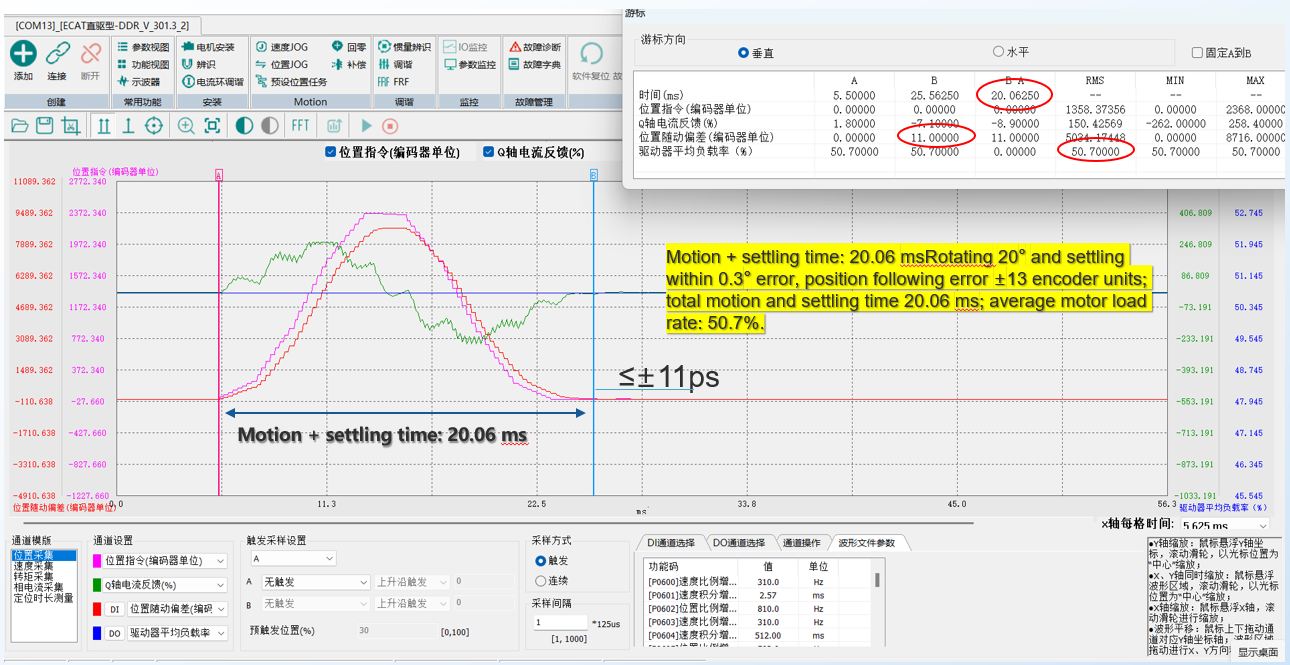Screen dimensions: 1290x665
Task: Click the 连接 (connect) chain icon
Action: click(x=58, y=54)
